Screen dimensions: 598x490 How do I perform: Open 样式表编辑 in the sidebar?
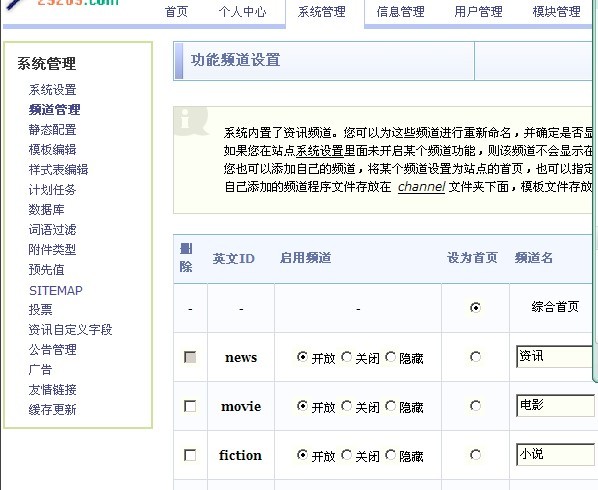58,169
